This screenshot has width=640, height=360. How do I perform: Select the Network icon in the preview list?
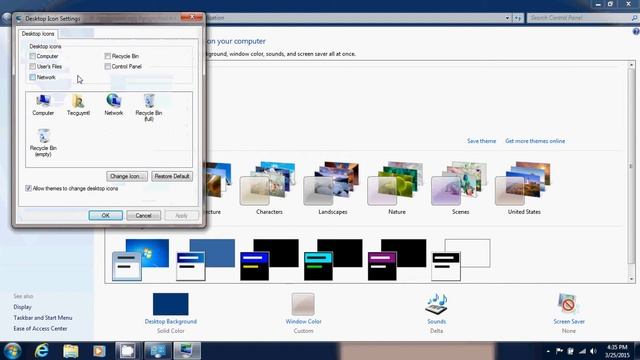click(113, 104)
